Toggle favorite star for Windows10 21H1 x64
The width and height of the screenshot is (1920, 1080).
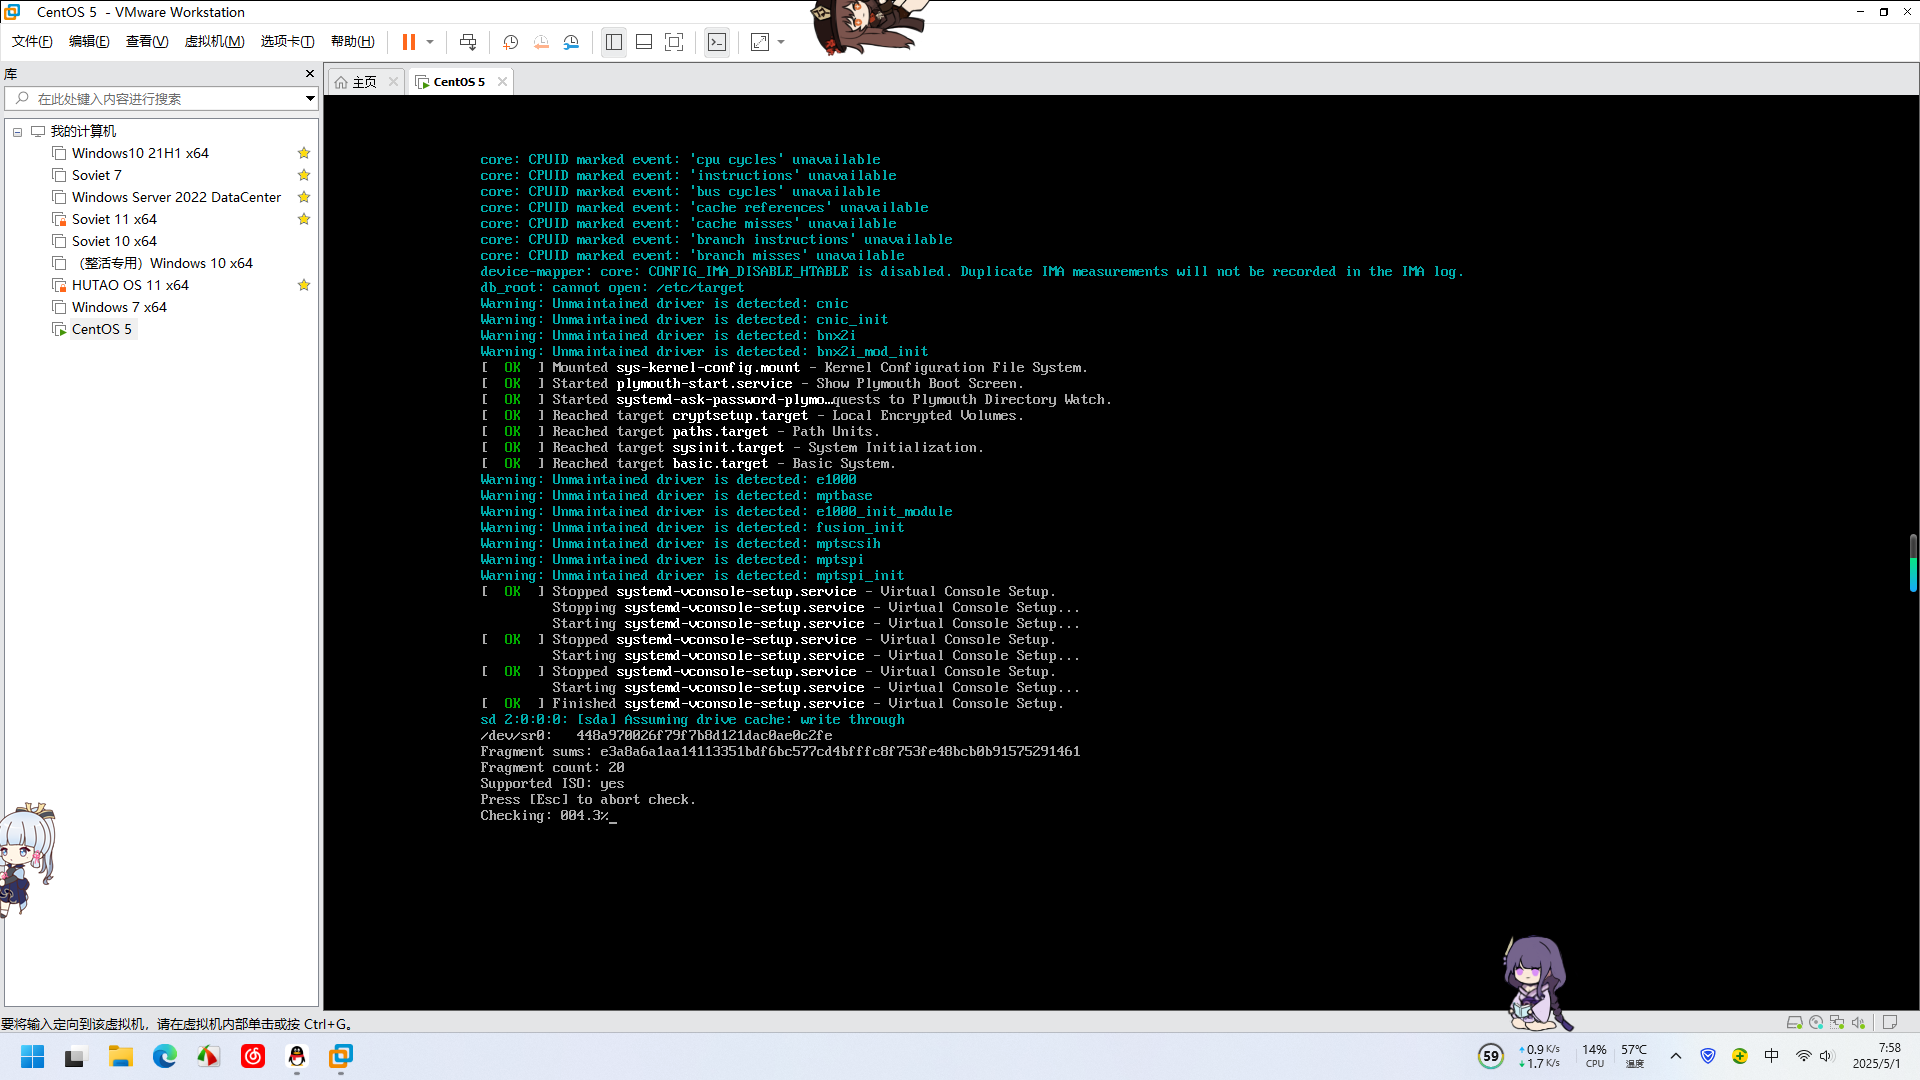click(304, 153)
